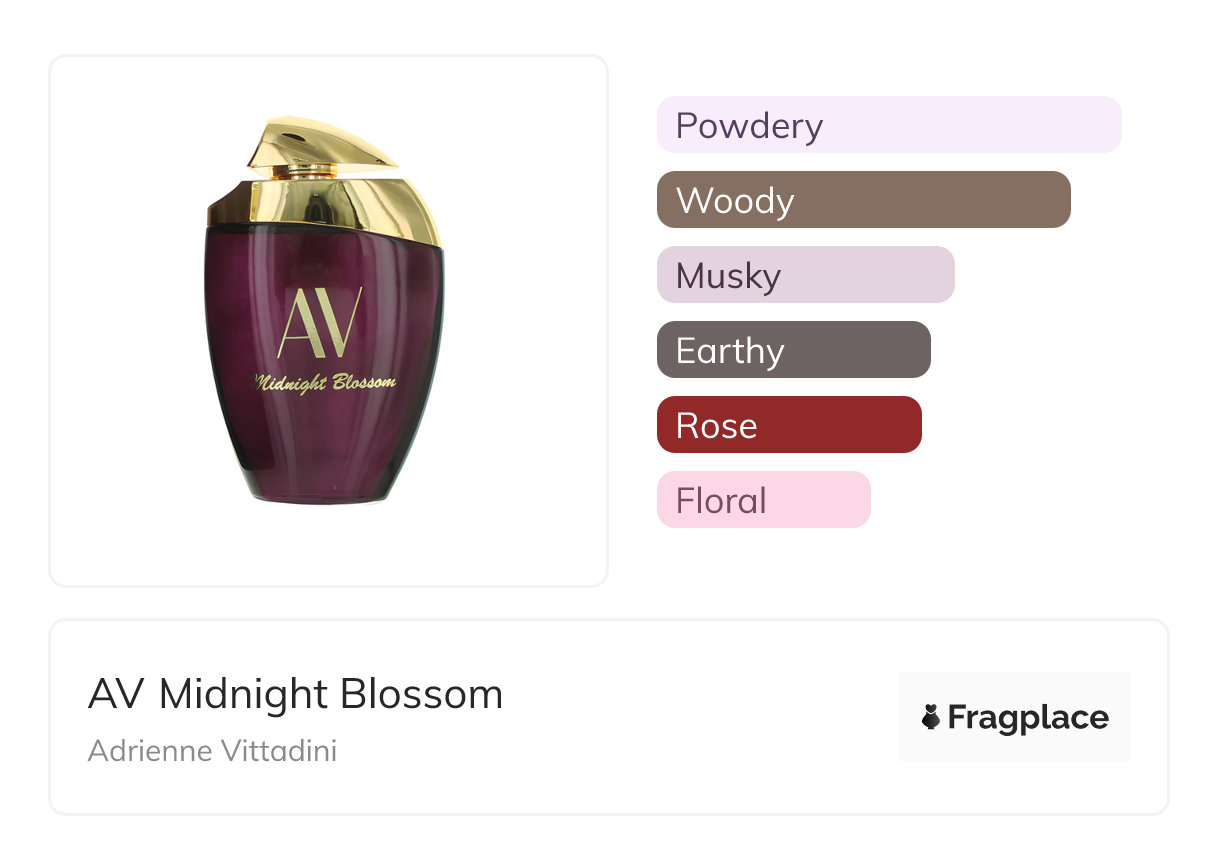The width and height of the screenshot is (1218, 864).
Task: Open the Adrienne Vittadini brand link
Action: coord(212,750)
